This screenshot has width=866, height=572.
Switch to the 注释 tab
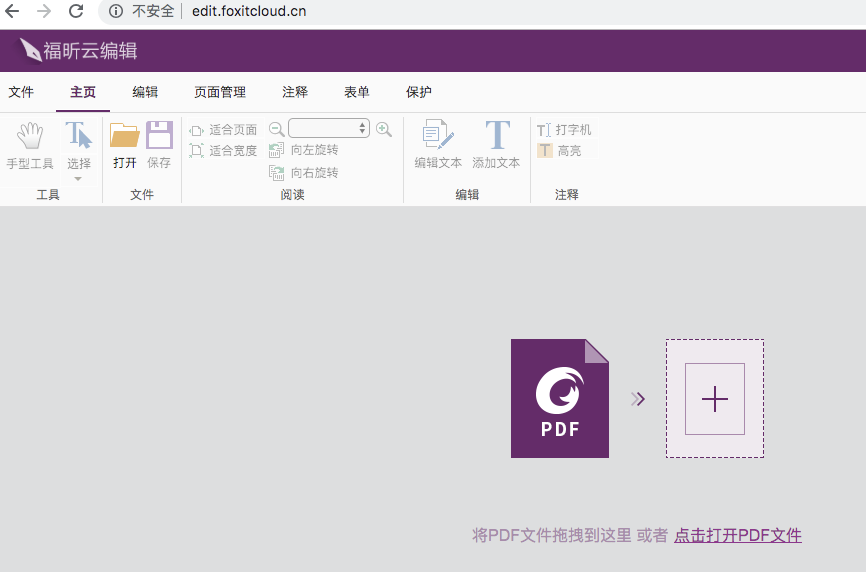coord(295,92)
